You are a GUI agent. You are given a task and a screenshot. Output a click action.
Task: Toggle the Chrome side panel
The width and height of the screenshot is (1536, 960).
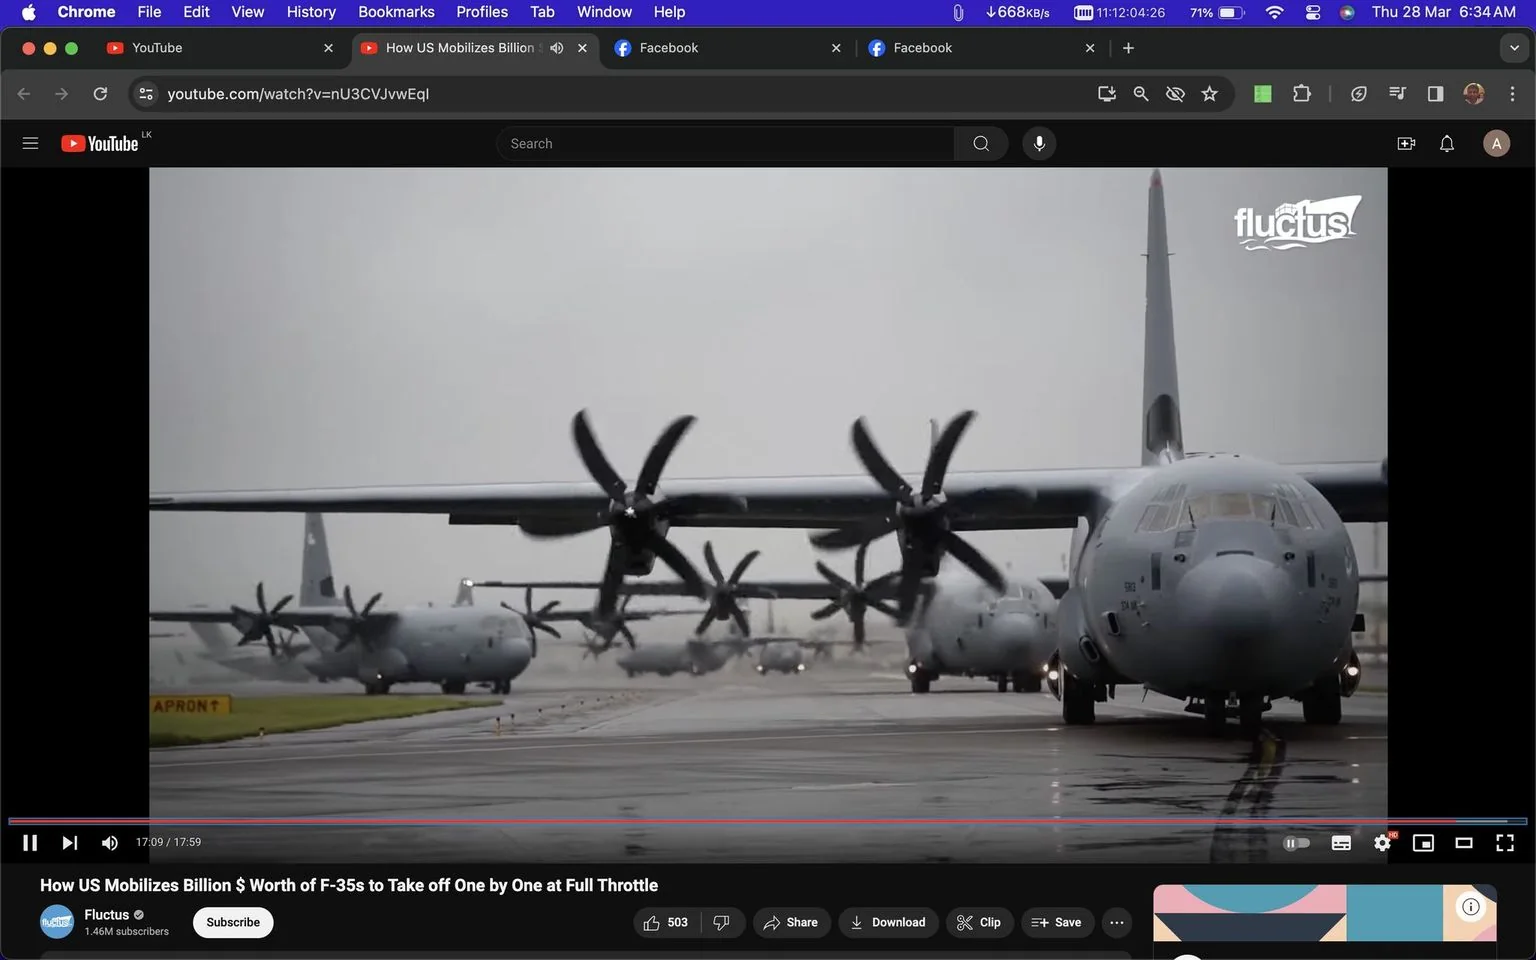pyautogui.click(x=1435, y=94)
